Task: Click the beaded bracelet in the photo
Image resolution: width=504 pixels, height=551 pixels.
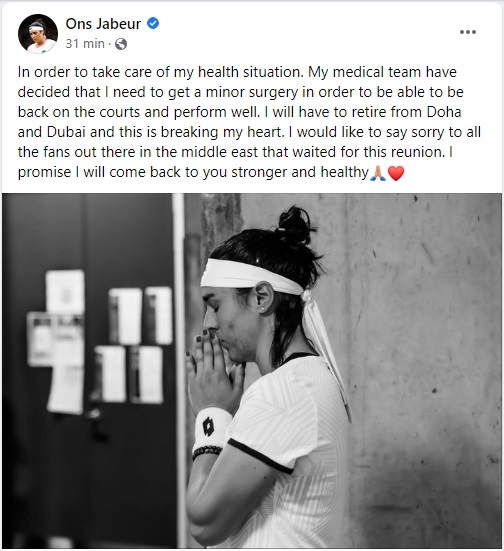Action: tap(207, 452)
